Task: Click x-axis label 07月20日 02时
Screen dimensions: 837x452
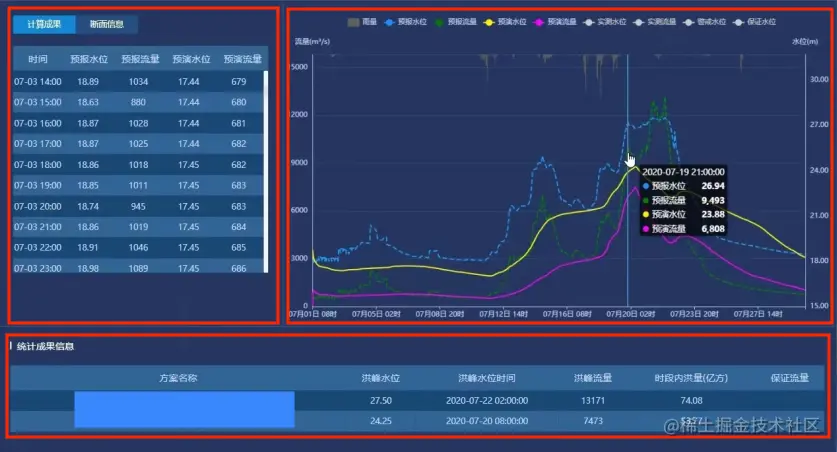Action: (630, 314)
